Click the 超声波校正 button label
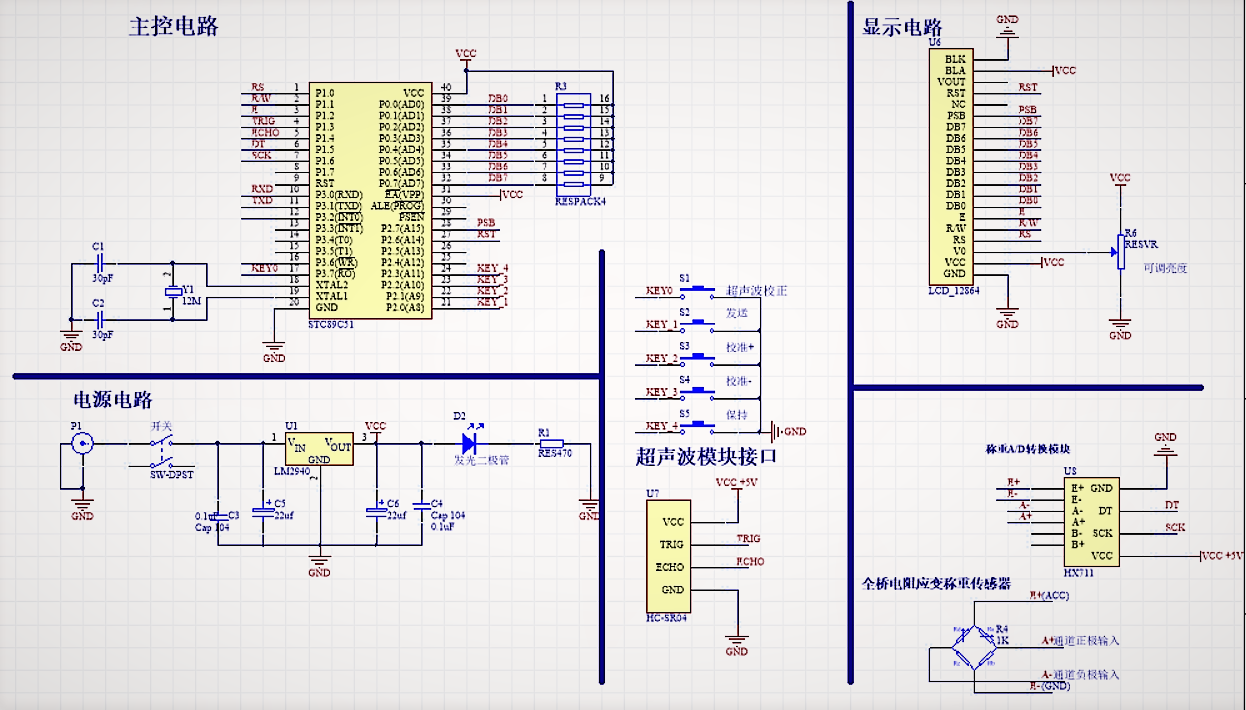Image resolution: width=1246 pixels, height=710 pixels. (x=756, y=290)
